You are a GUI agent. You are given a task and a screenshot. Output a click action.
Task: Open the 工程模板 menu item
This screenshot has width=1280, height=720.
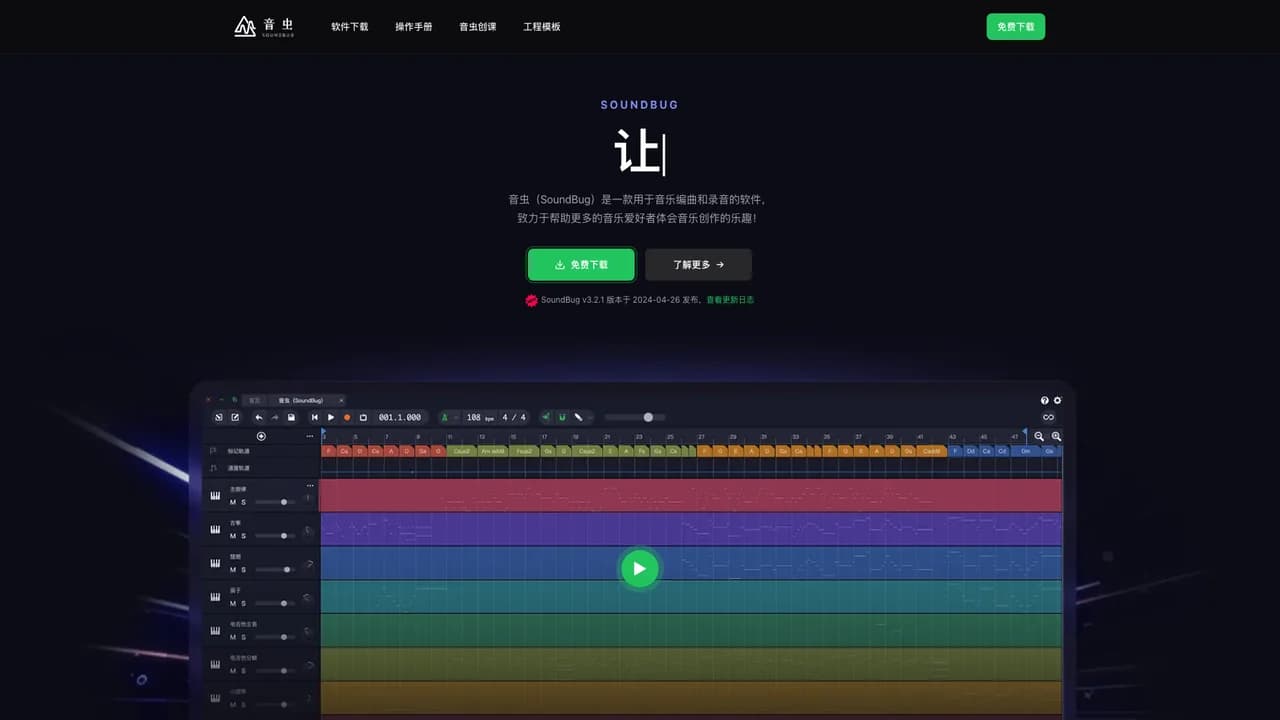[x=542, y=27]
